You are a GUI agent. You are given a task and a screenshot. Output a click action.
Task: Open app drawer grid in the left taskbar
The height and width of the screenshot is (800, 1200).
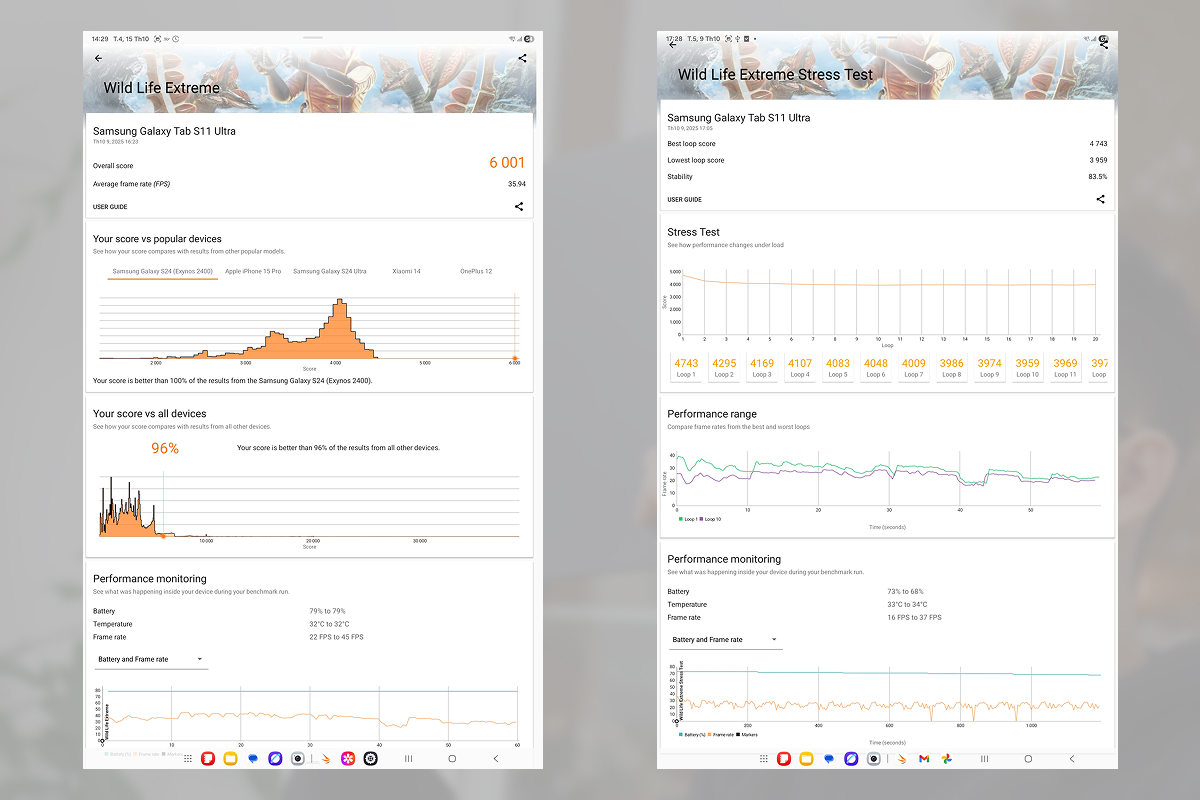pos(188,759)
